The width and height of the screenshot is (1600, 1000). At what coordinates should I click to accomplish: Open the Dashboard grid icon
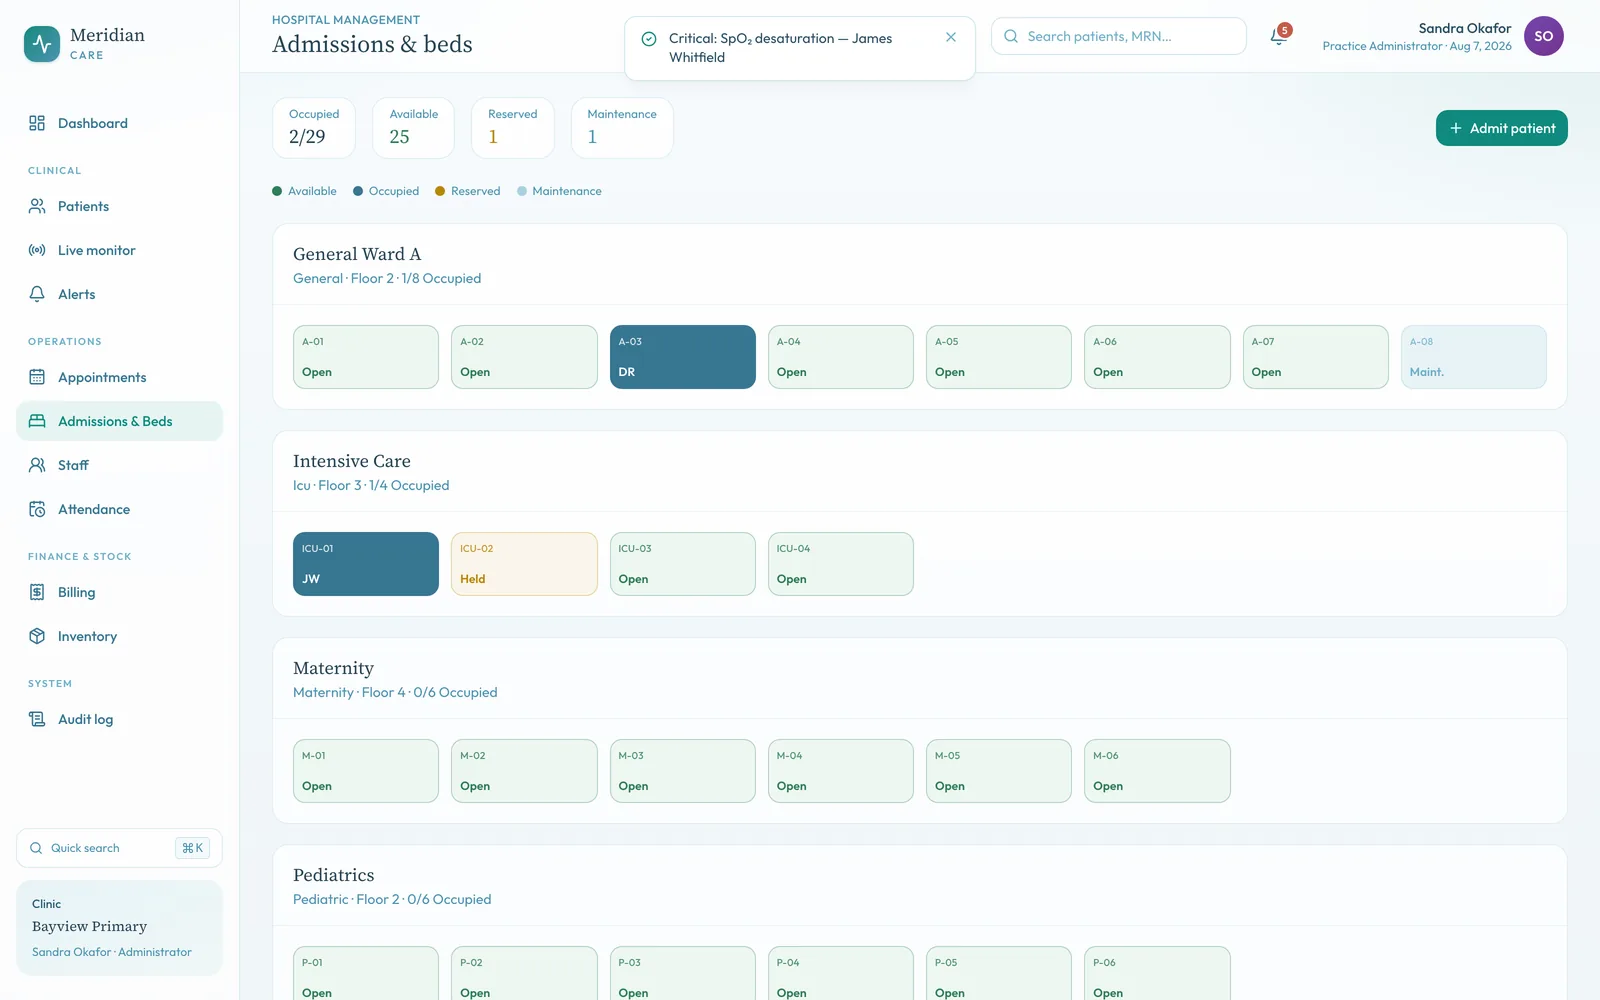(x=37, y=123)
